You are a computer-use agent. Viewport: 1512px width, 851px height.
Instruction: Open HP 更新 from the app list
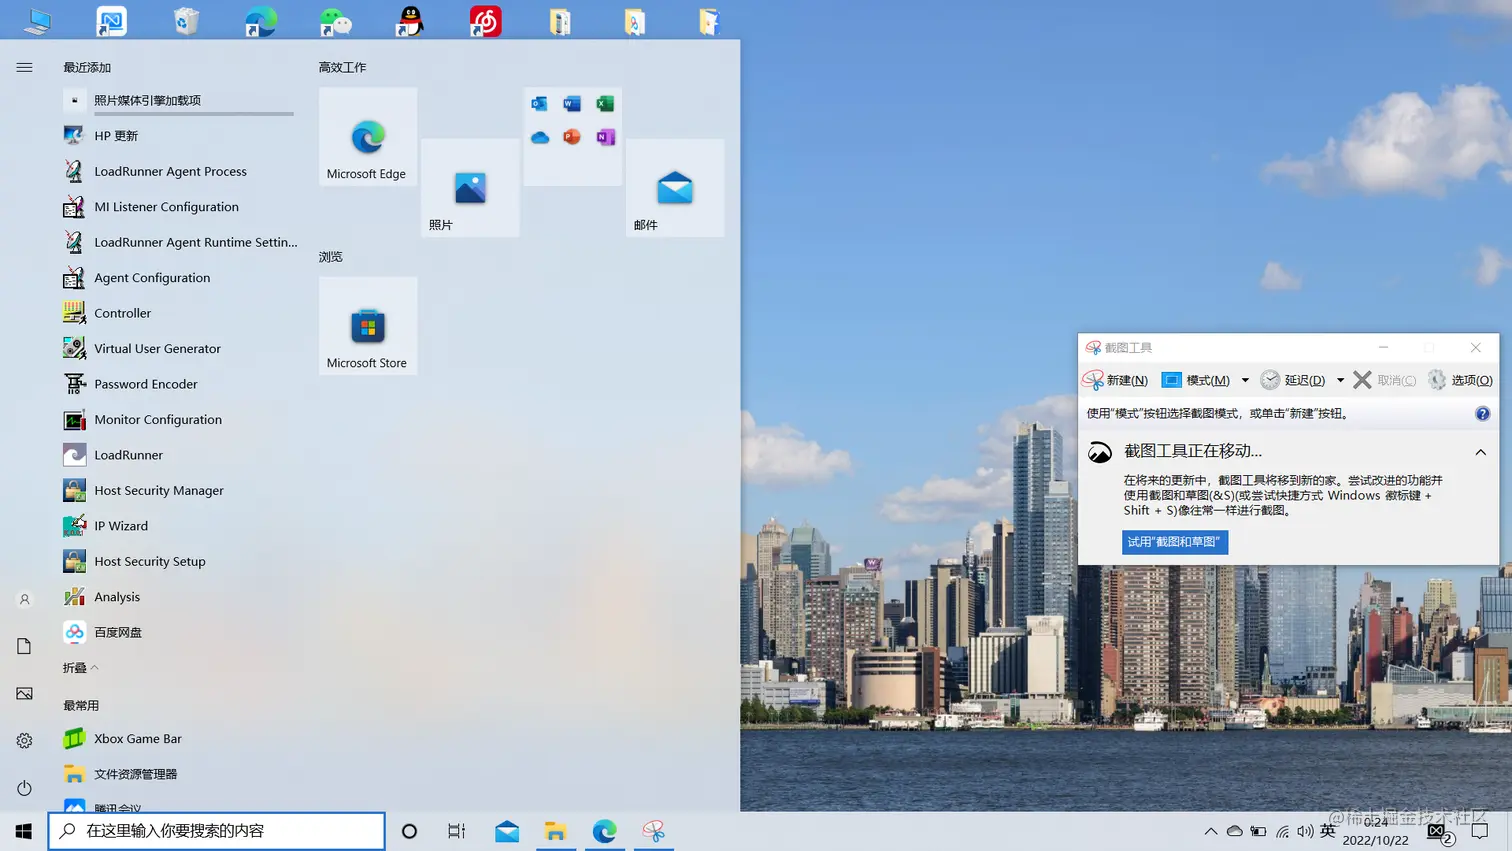click(x=178, y=136)
